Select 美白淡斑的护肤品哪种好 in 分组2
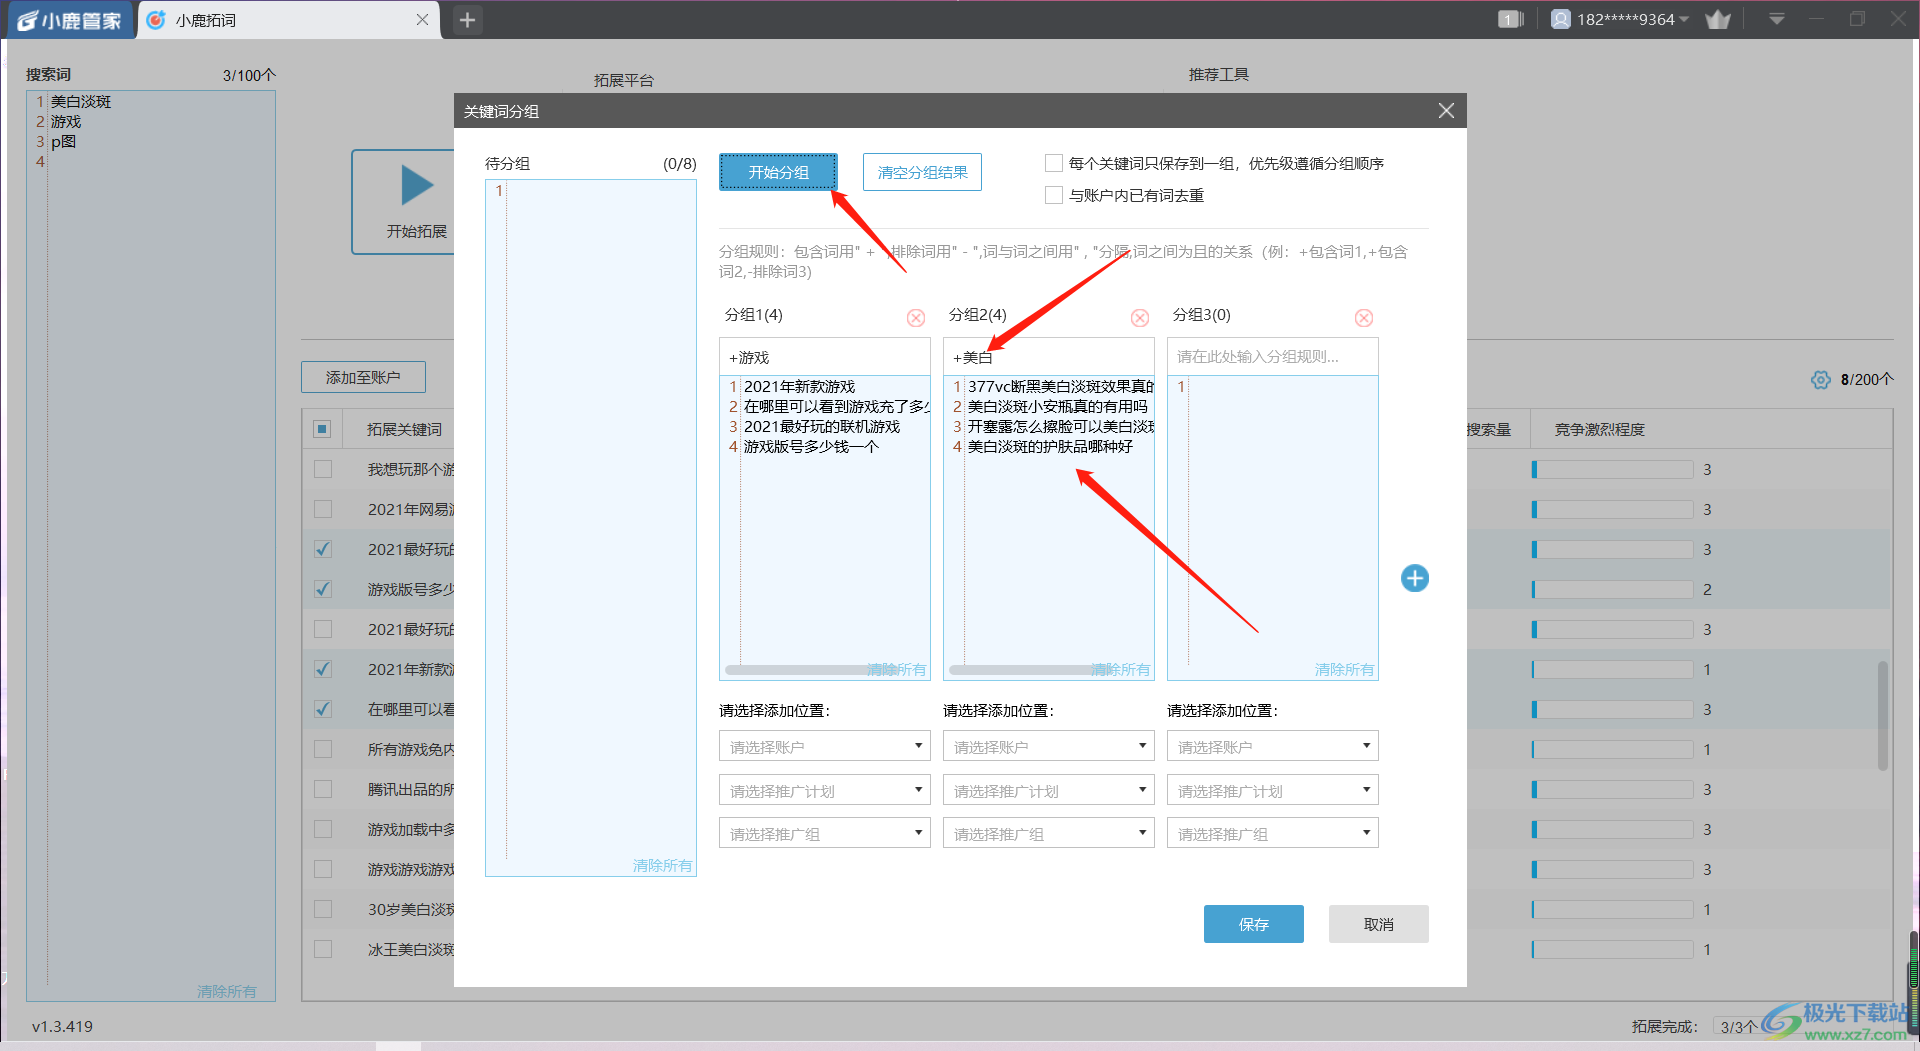 pyautogui.click(x=1050, y=446)
